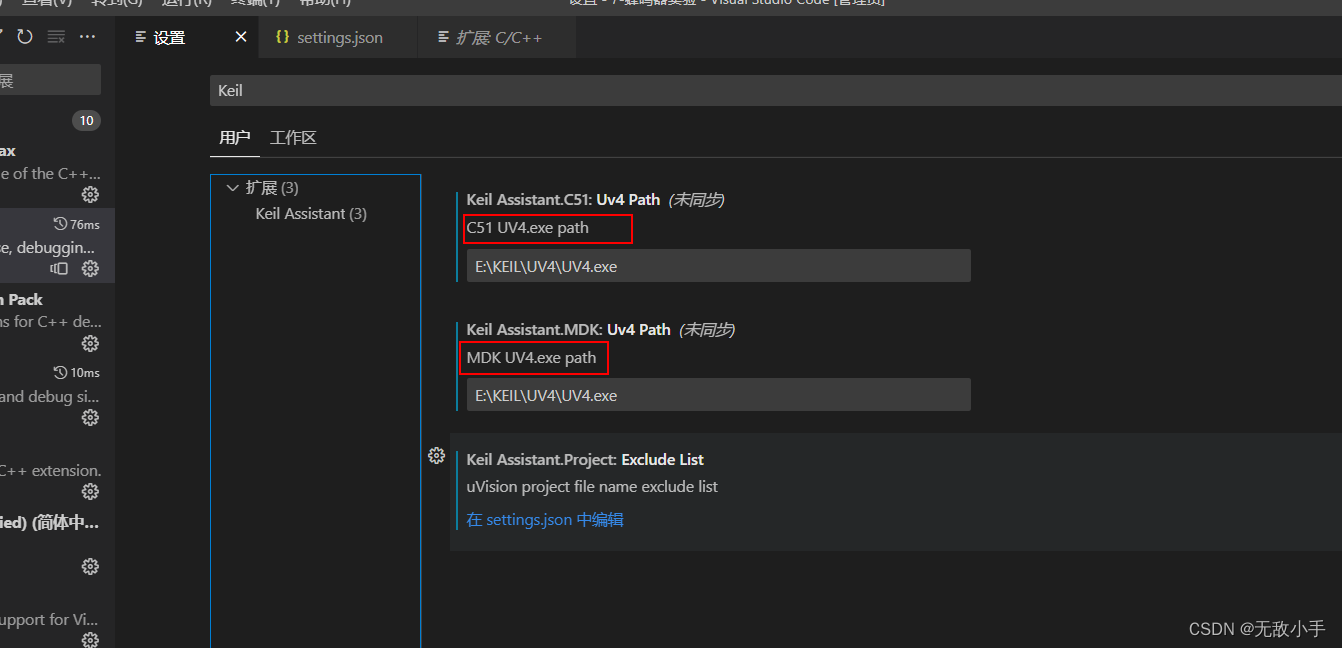1342x648 pixels.
Task: Click the "MDK UV4.exe path" description text
Action: click(531, 357)
